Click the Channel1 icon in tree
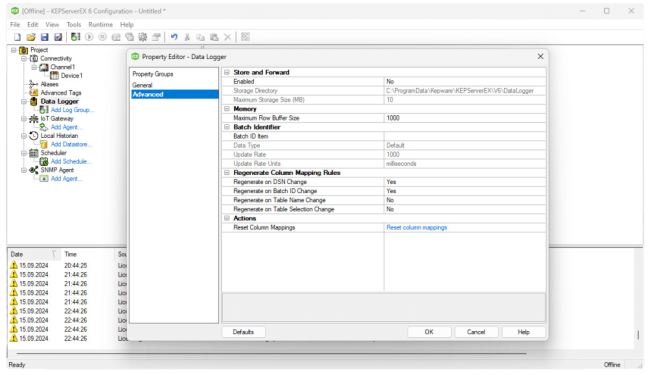 tap(44, 67)
